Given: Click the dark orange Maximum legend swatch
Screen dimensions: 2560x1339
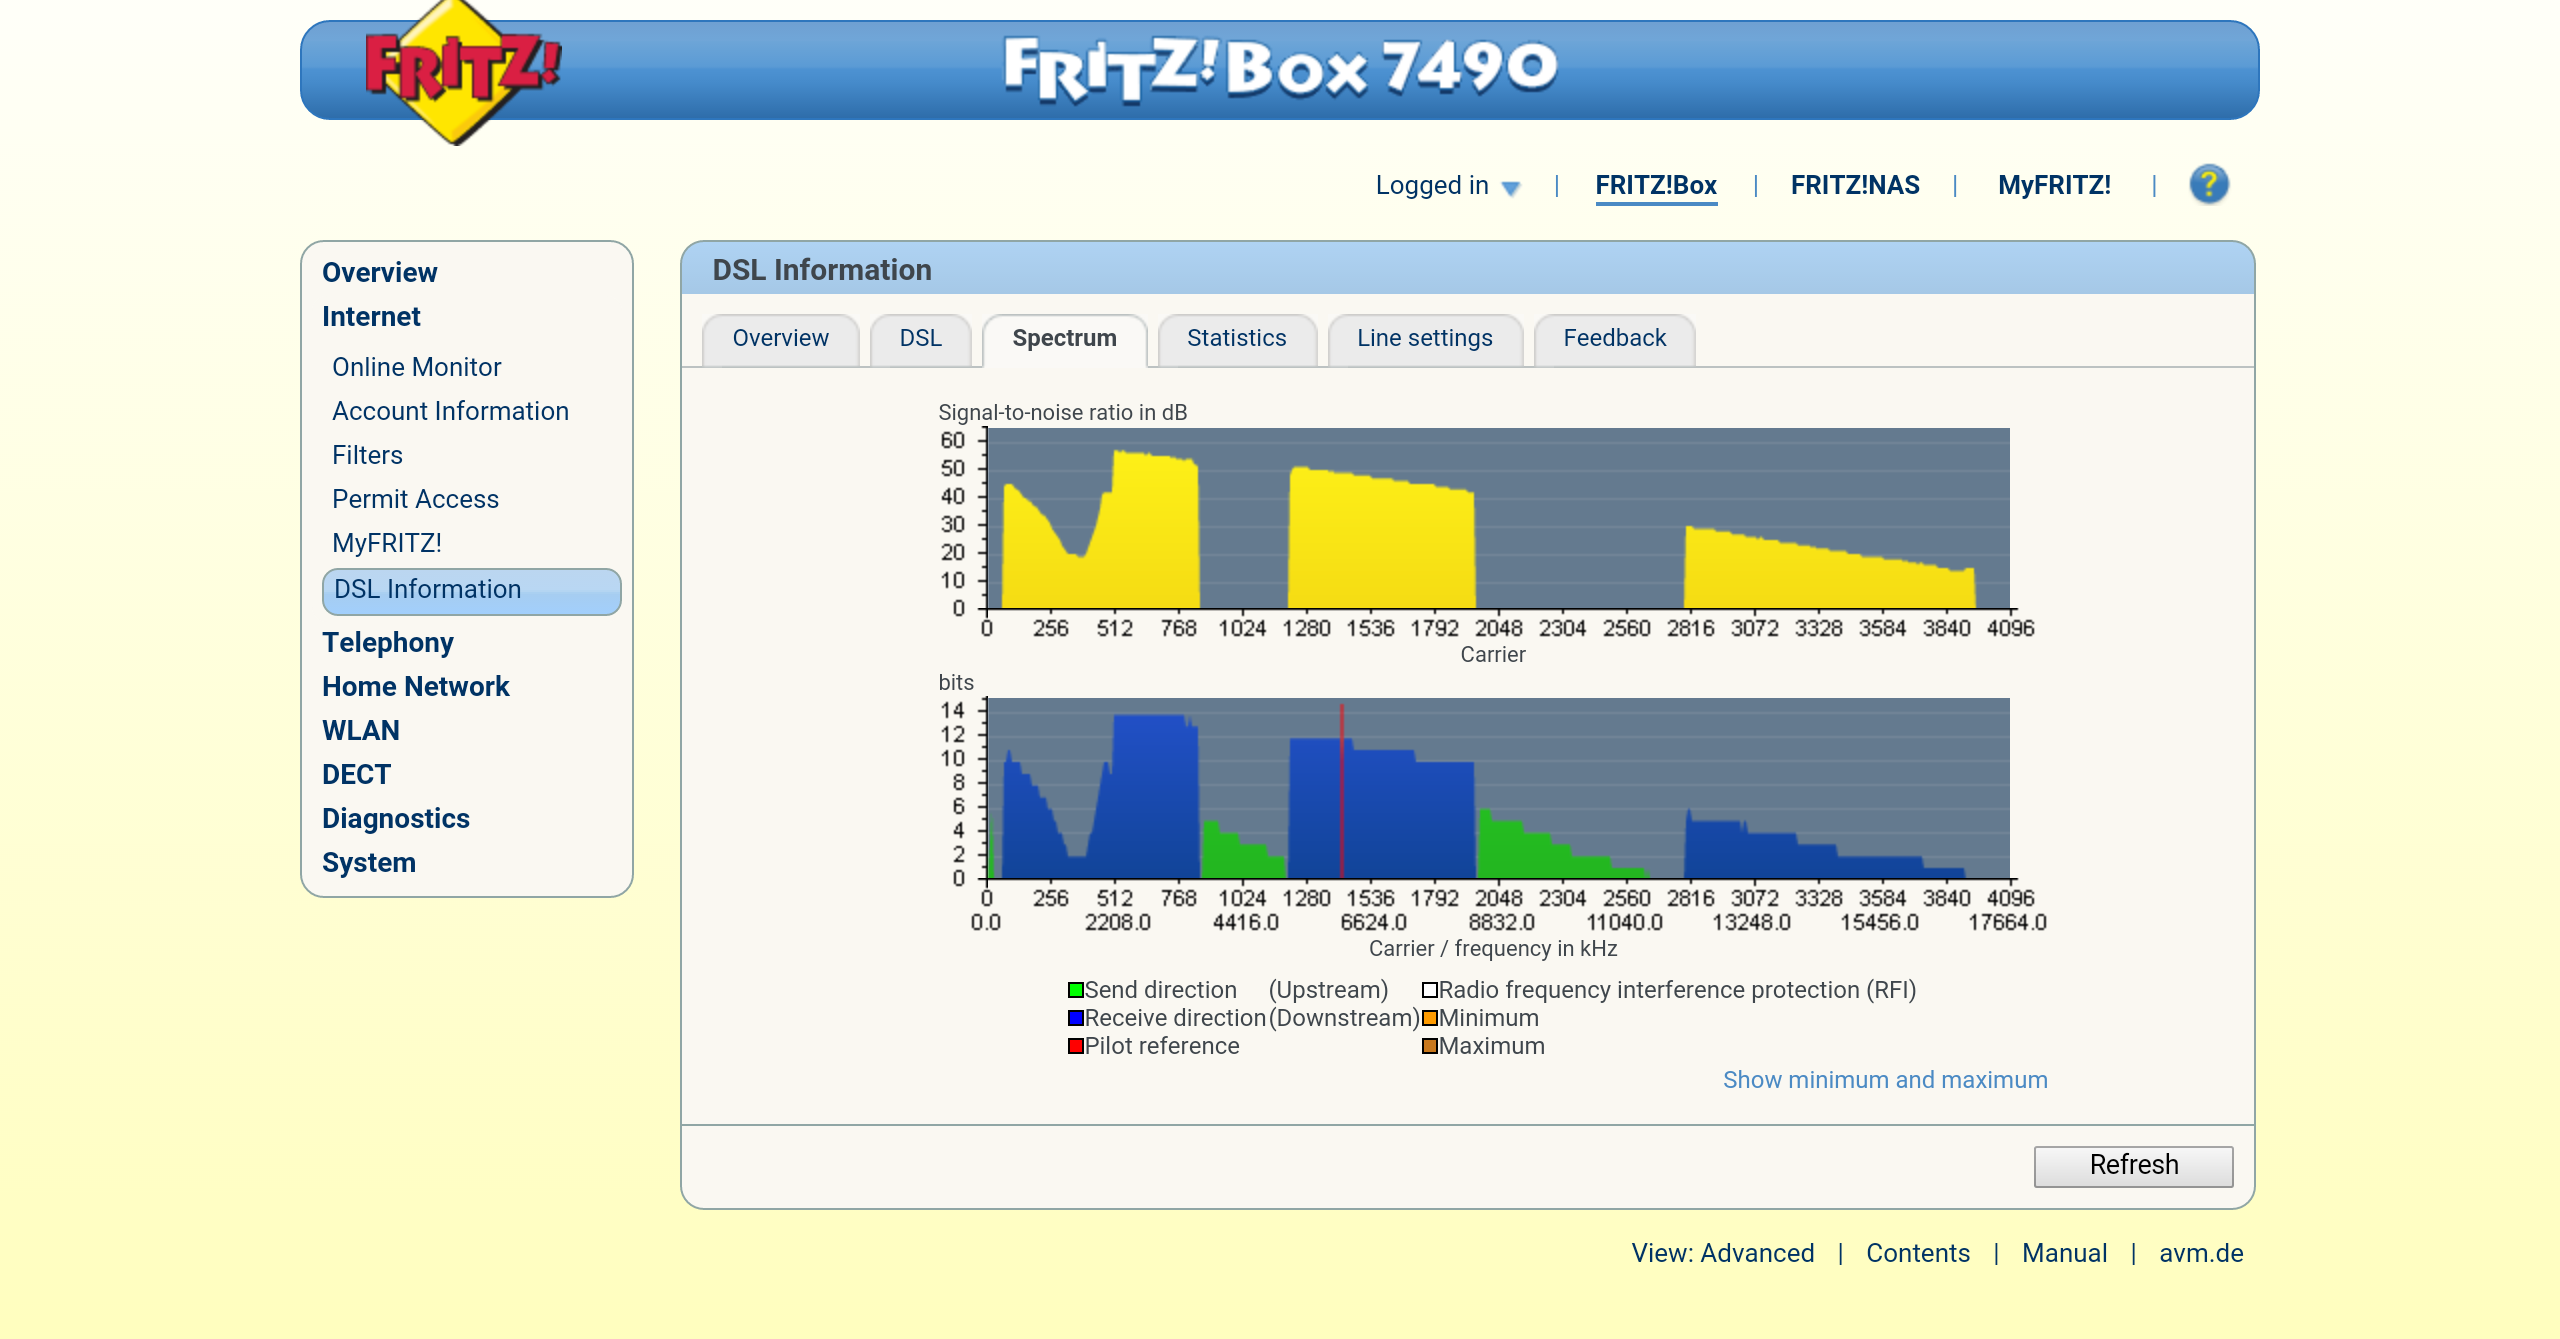Looking at the screenshot, I should (1430, 1046).
